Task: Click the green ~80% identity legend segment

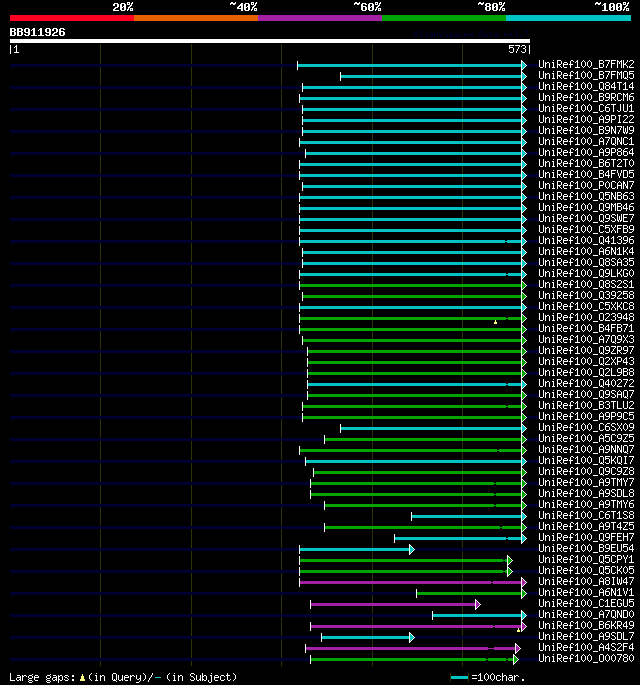Action: click(444, 18)
